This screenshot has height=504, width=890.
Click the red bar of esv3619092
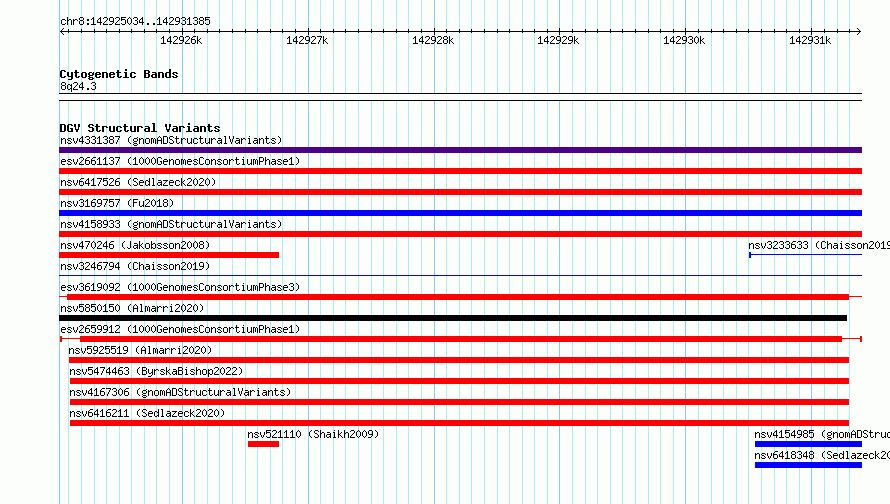pyautogui.click(x=458, y=297)
